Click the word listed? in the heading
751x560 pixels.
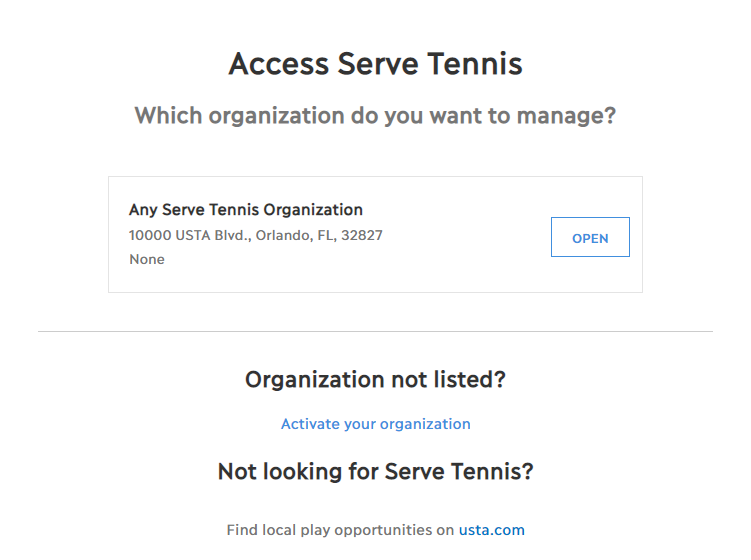[470, 379]
